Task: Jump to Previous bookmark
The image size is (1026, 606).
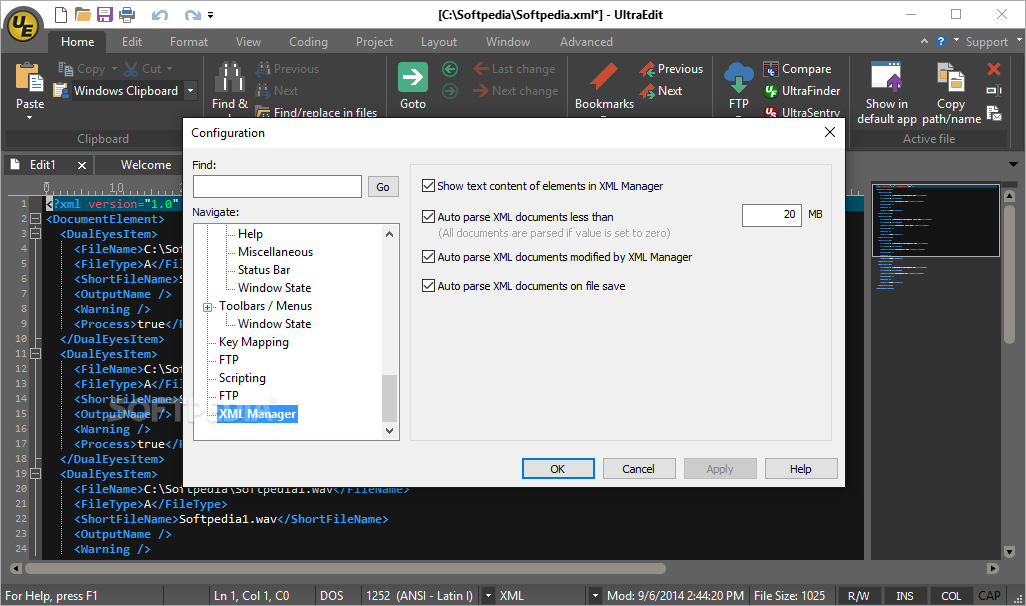Action: 671,69
